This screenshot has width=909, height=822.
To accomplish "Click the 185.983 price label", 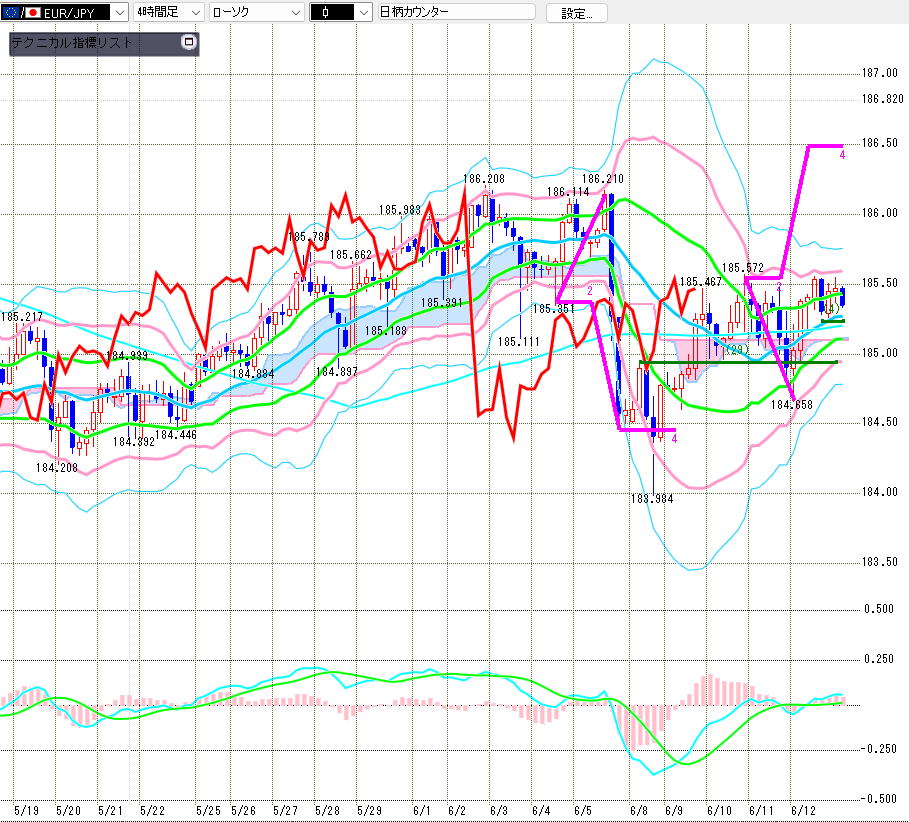I will click(400, 210).
